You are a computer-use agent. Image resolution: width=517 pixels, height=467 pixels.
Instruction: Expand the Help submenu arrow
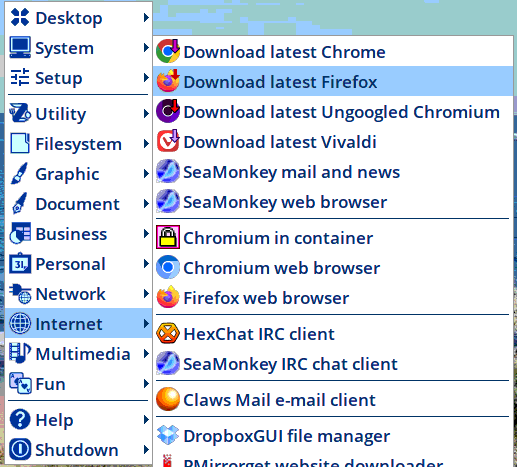[x=146, y=419]
